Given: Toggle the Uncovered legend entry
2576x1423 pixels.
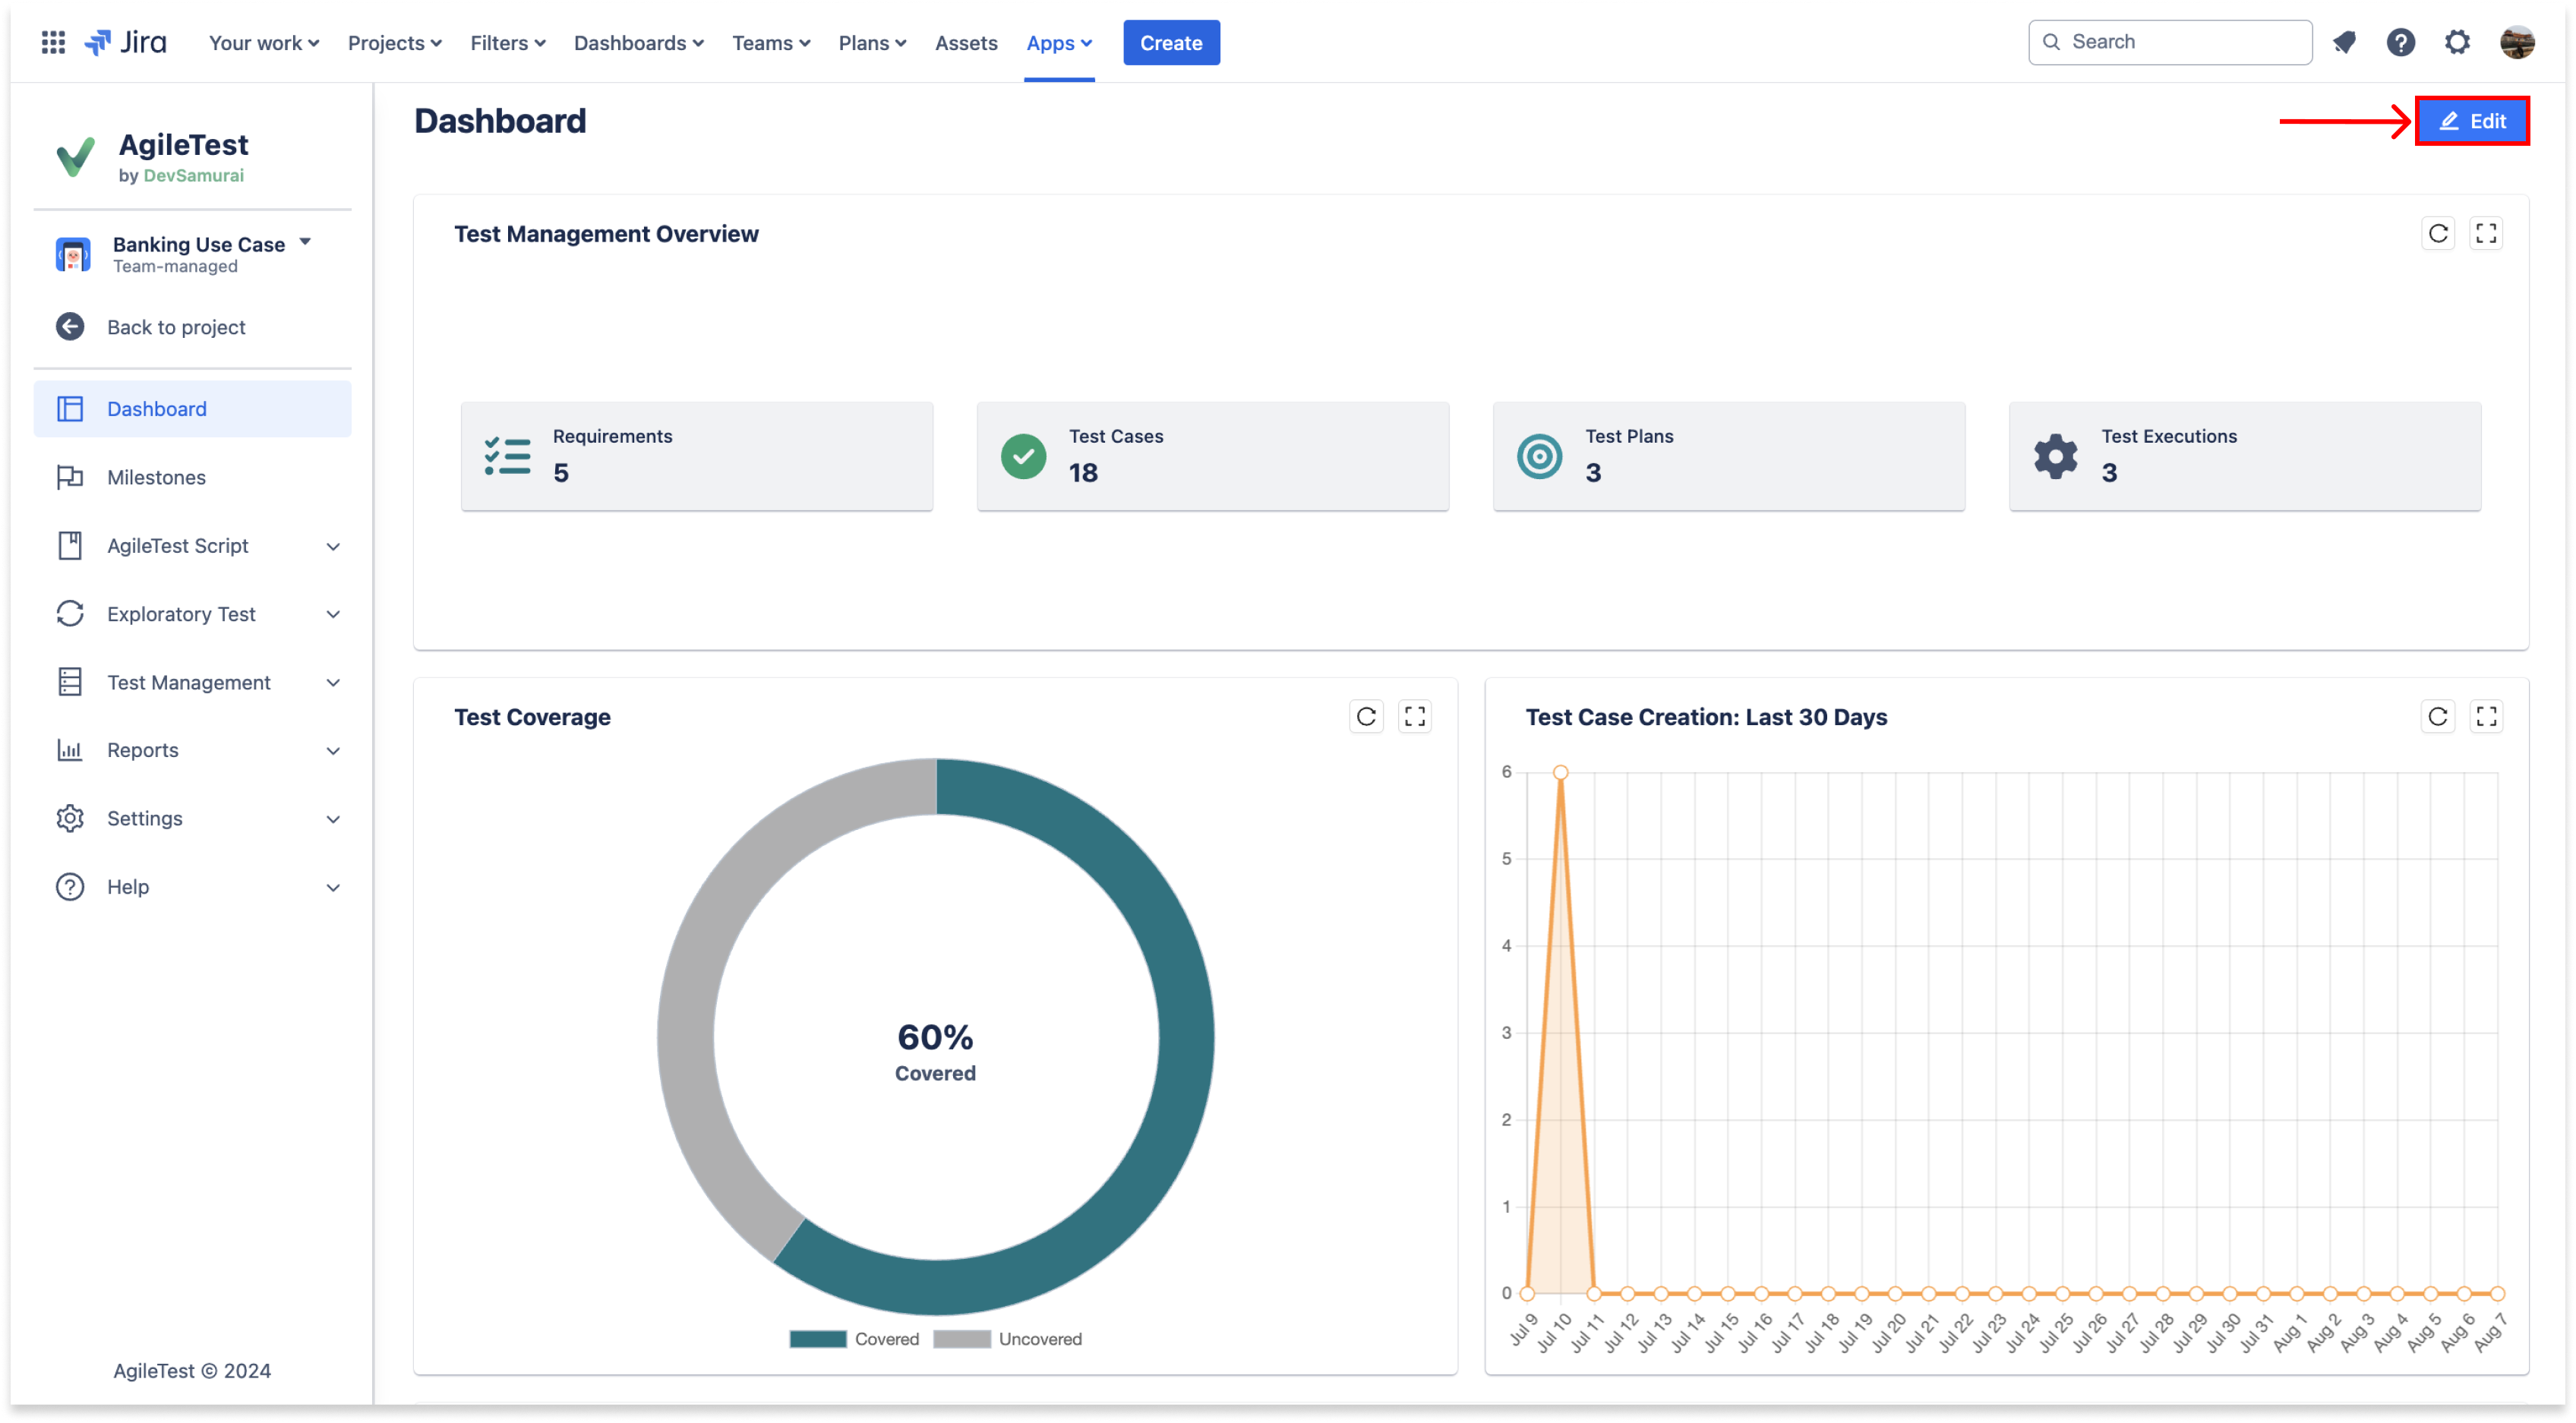Looking at the screenshot, I should coord(1007,1339).
